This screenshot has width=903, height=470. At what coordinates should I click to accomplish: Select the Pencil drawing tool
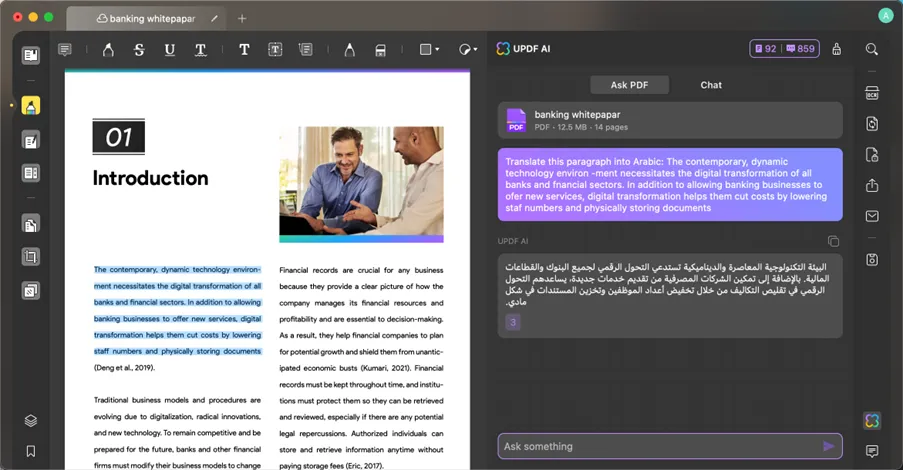[x=349, y=50]
